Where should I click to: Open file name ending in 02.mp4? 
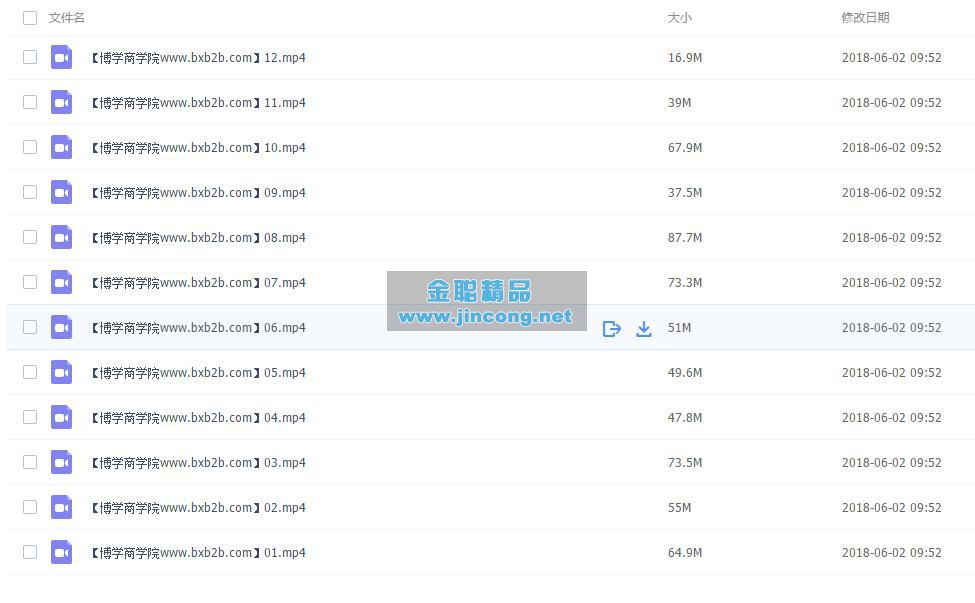[198, 508]
